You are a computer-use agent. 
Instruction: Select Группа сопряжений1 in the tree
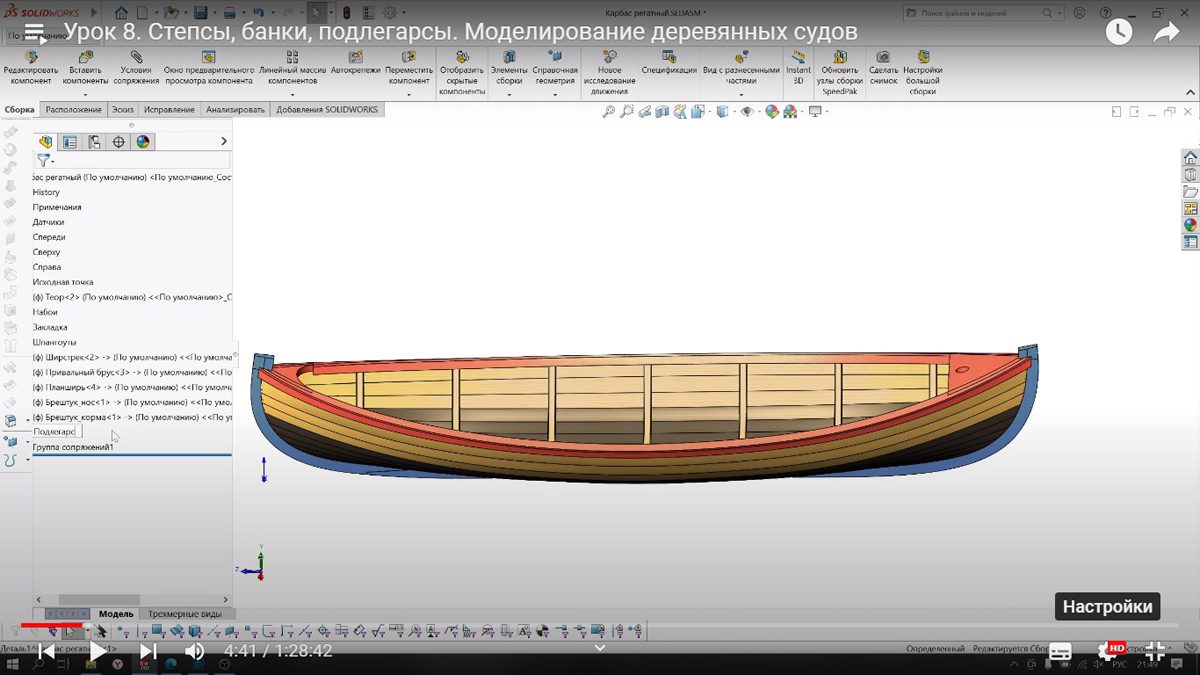[x=73, y=447]
